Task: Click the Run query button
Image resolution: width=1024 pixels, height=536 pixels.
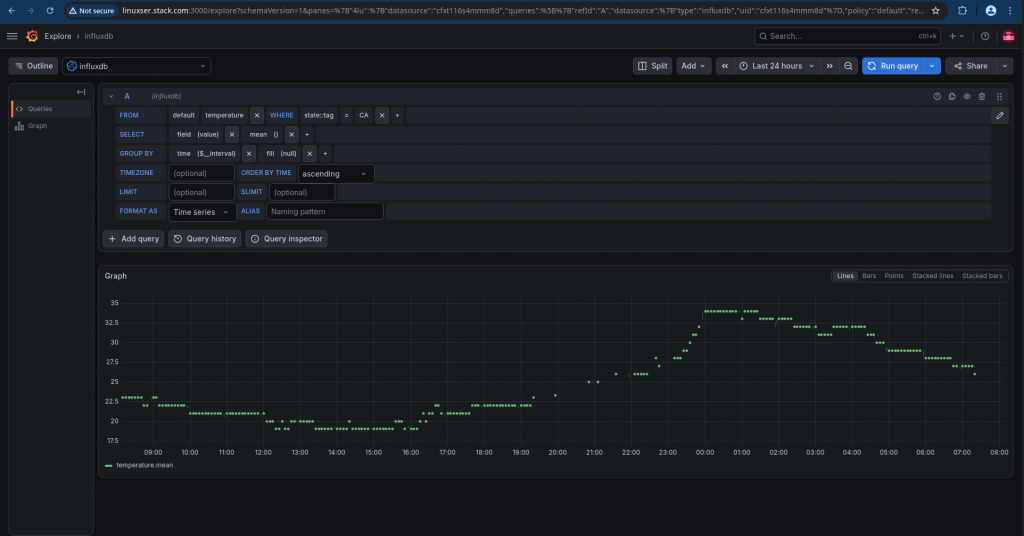Action: coord(893,66)
